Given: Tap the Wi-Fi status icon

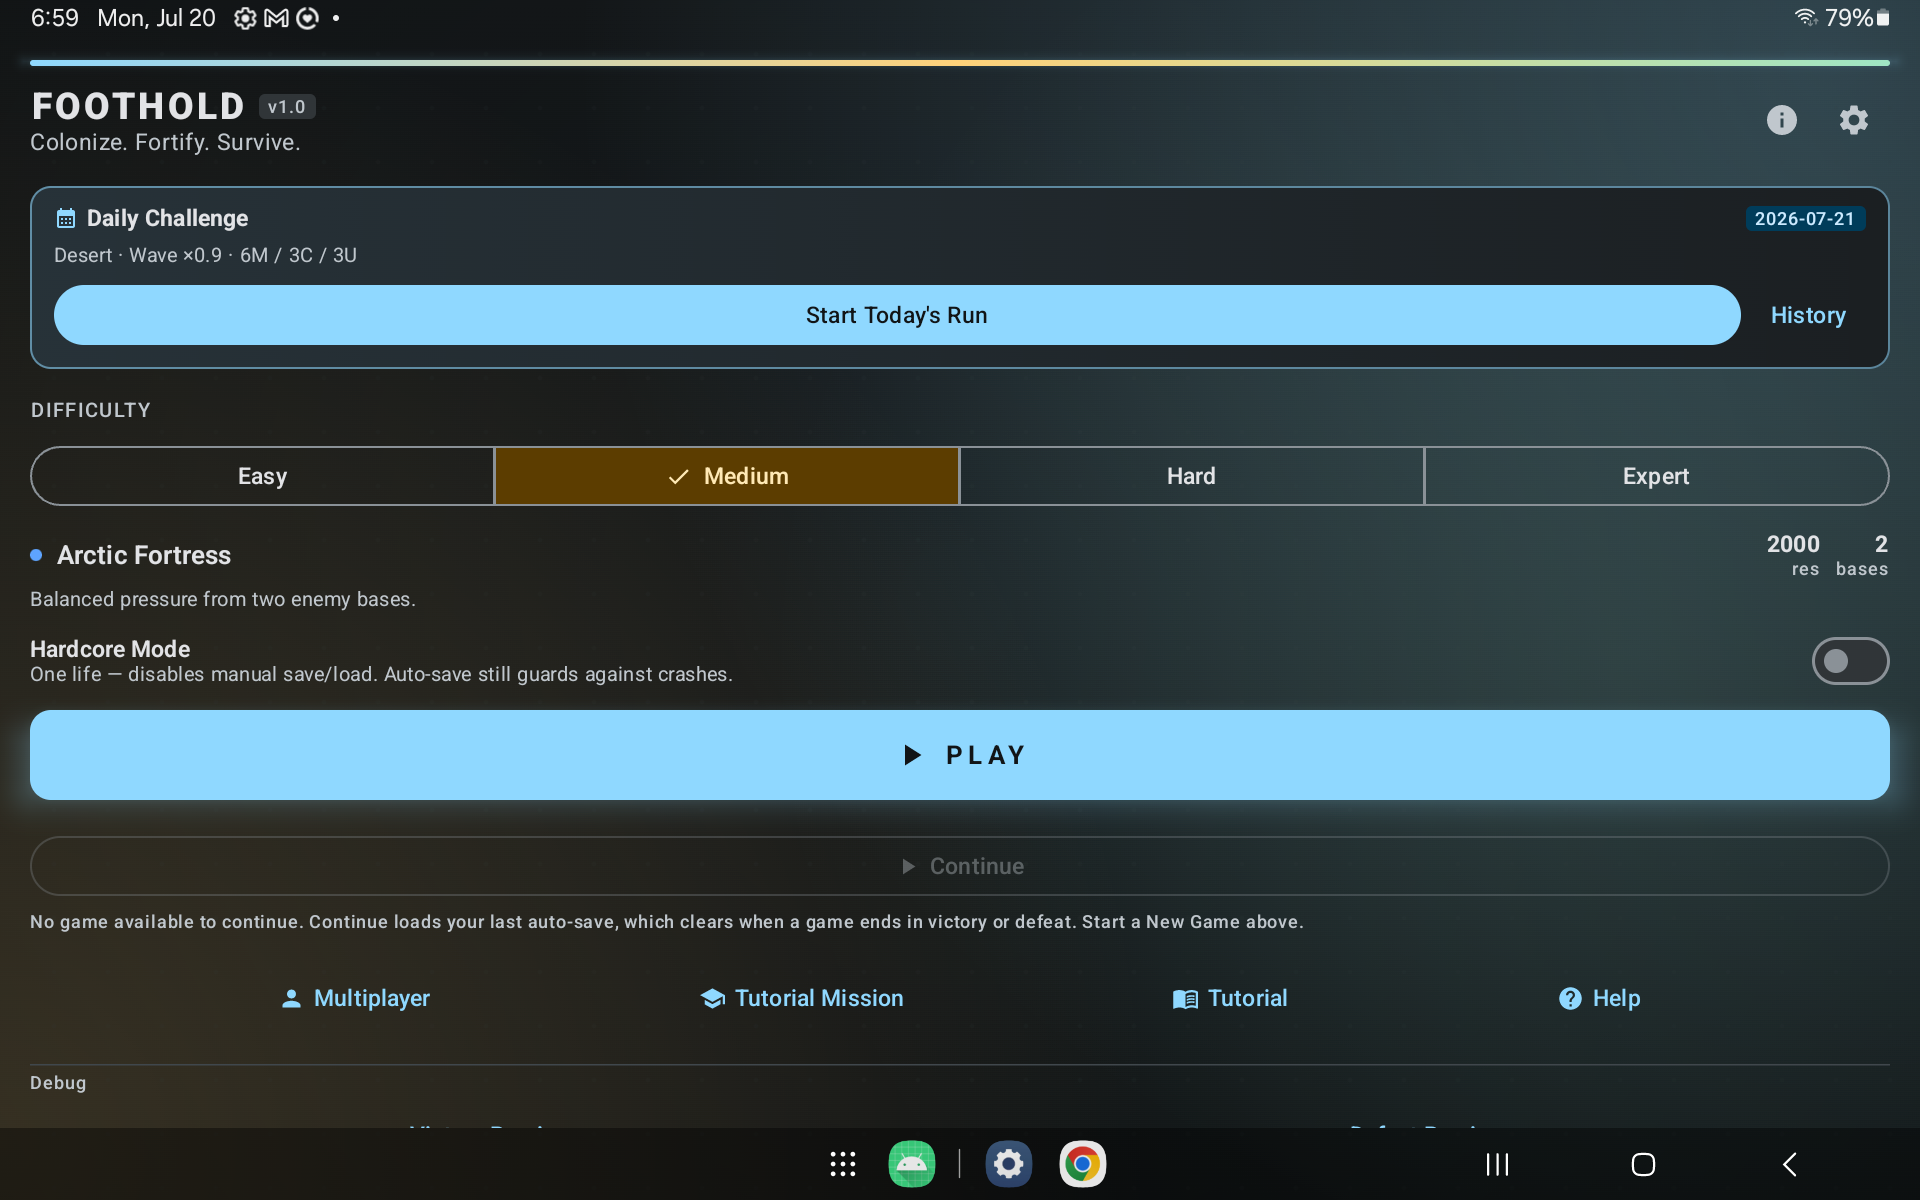Looking at the screenshot, I should tap(1806, 17).
